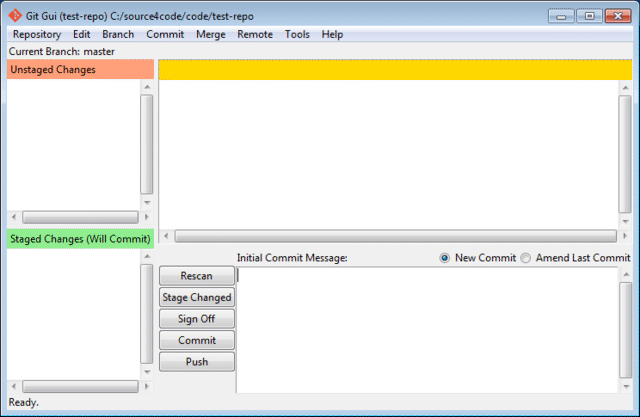Click the Staged Changes horizontal scrollbar thumb
Screen dimensions: 640x417
point(80,386)
